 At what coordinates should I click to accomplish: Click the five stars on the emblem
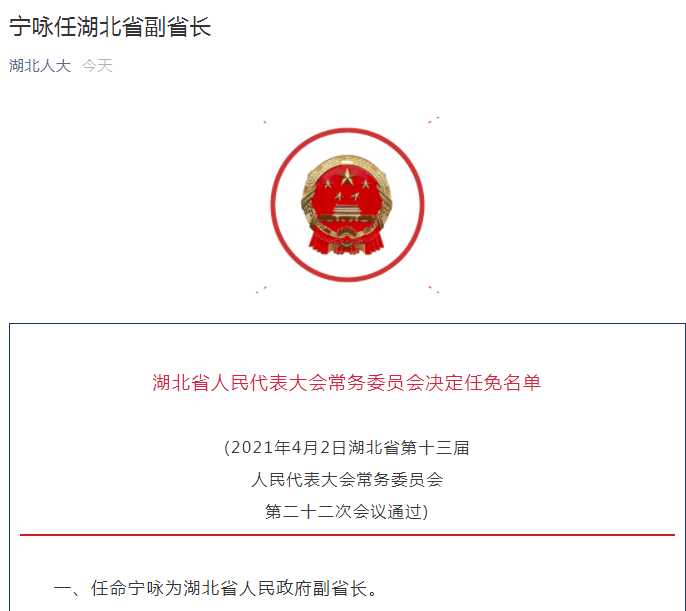[347, 184]
